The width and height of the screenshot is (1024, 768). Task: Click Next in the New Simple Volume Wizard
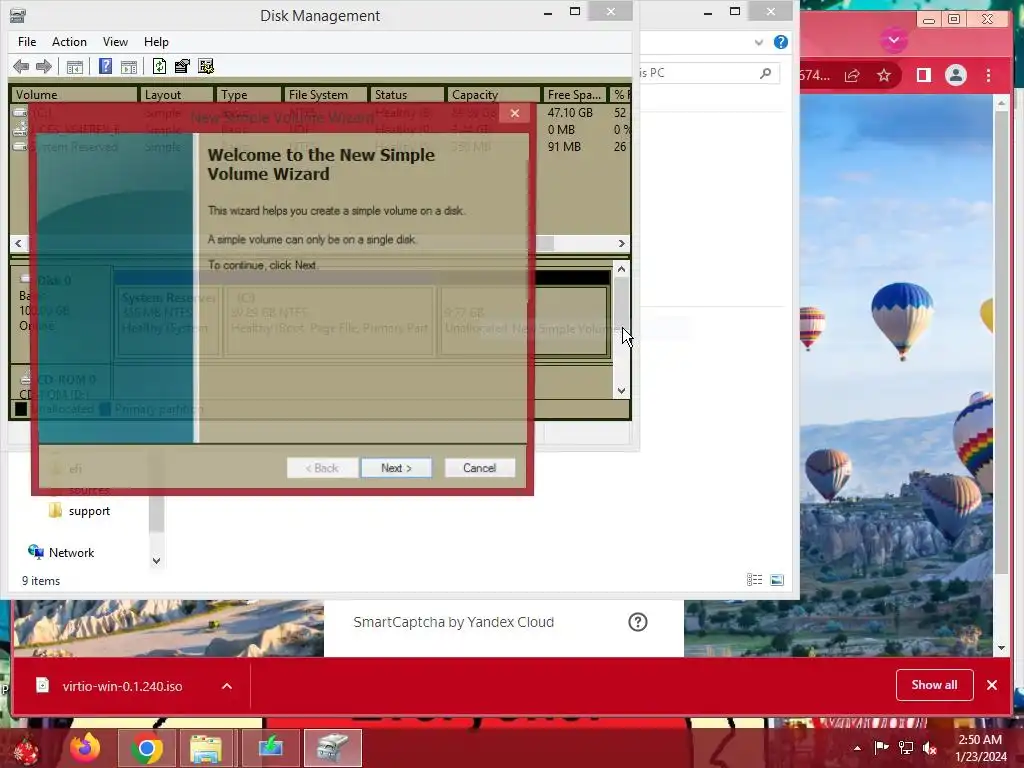pos(396,468)
